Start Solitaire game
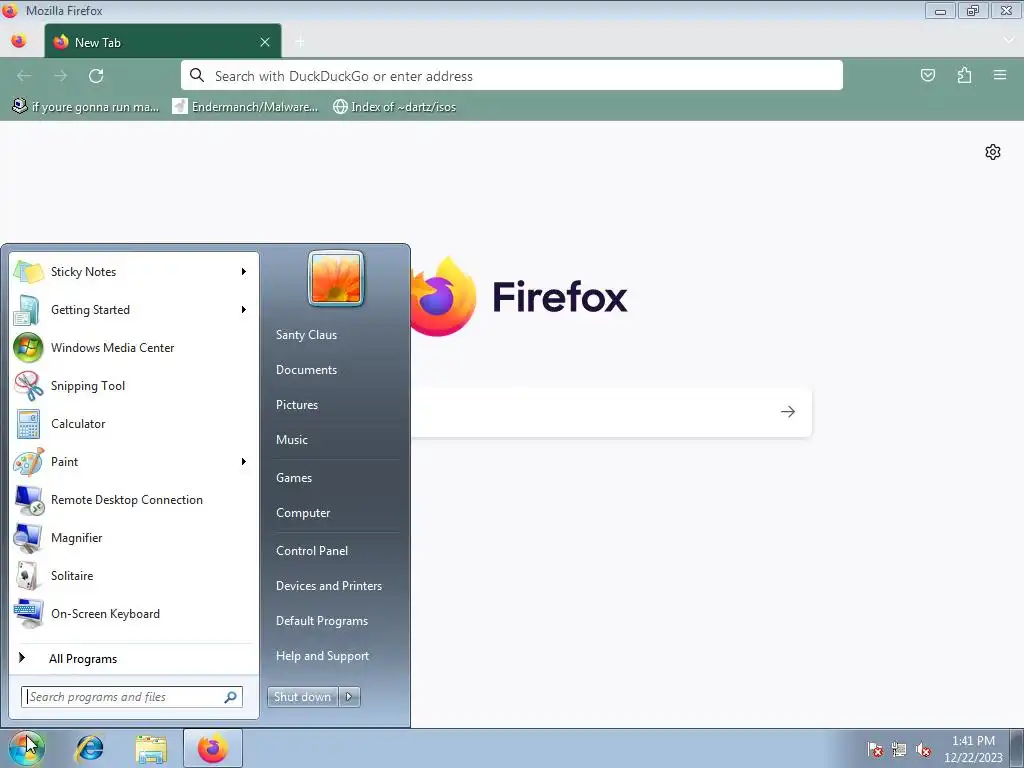The image size is (1024, 768). [x=133, y=576]
